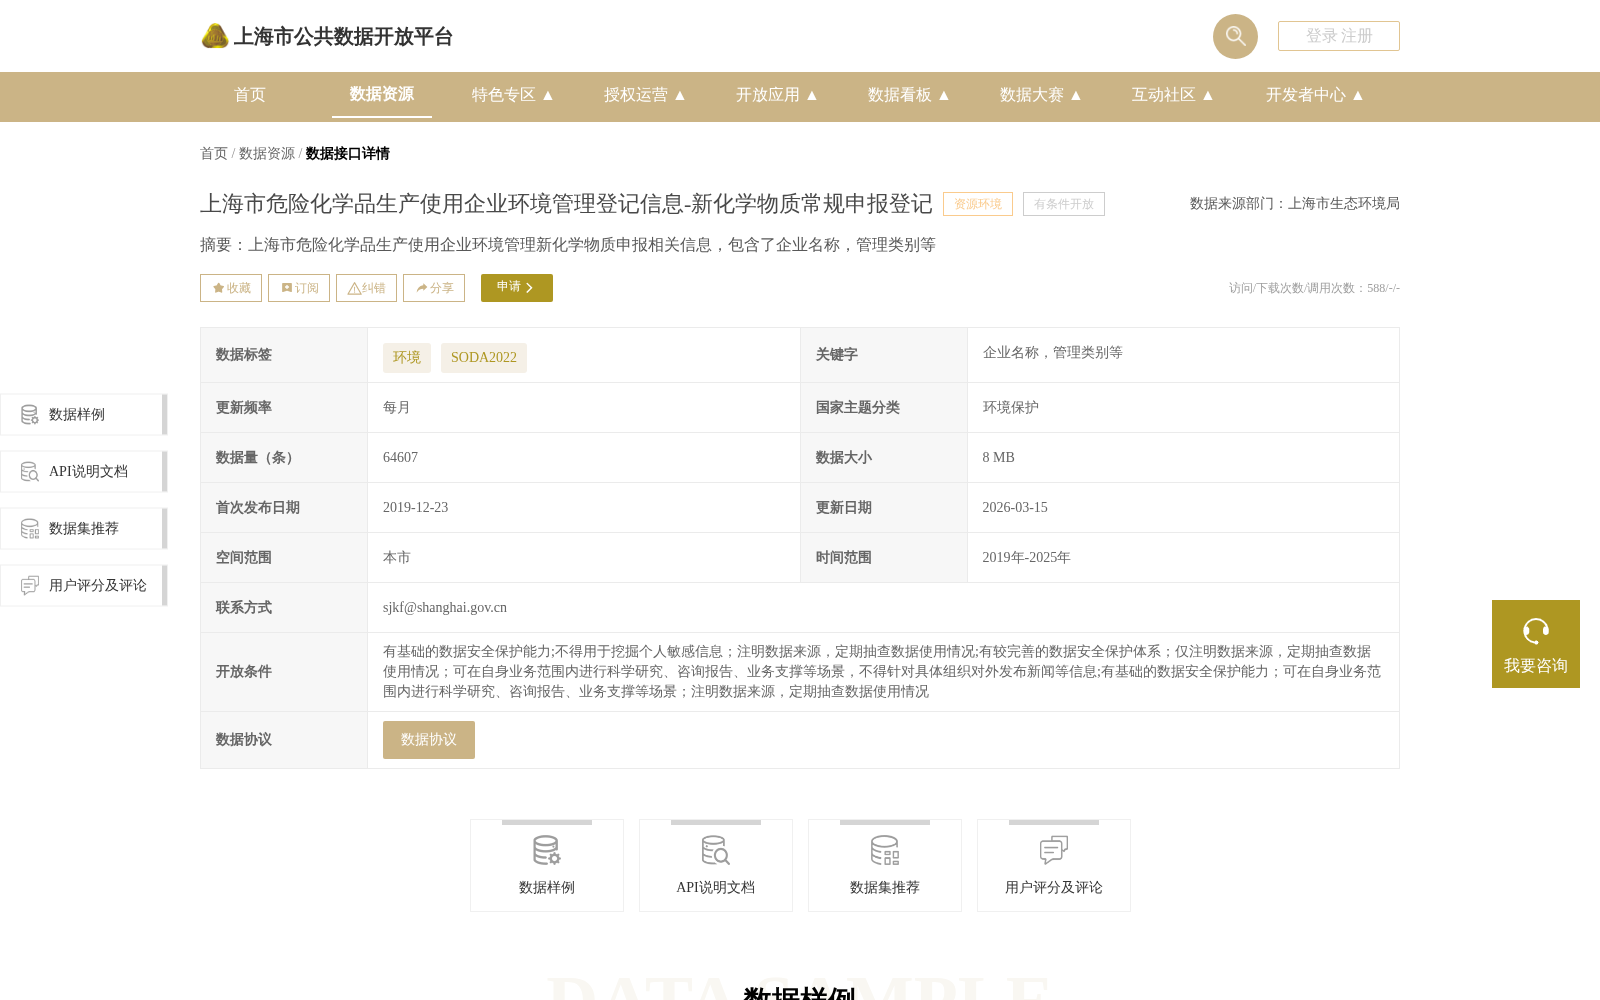This screenshot has height=1000, width=1600.
Task: Expand the 数据看板 dropdown menu
Action: 908,95
